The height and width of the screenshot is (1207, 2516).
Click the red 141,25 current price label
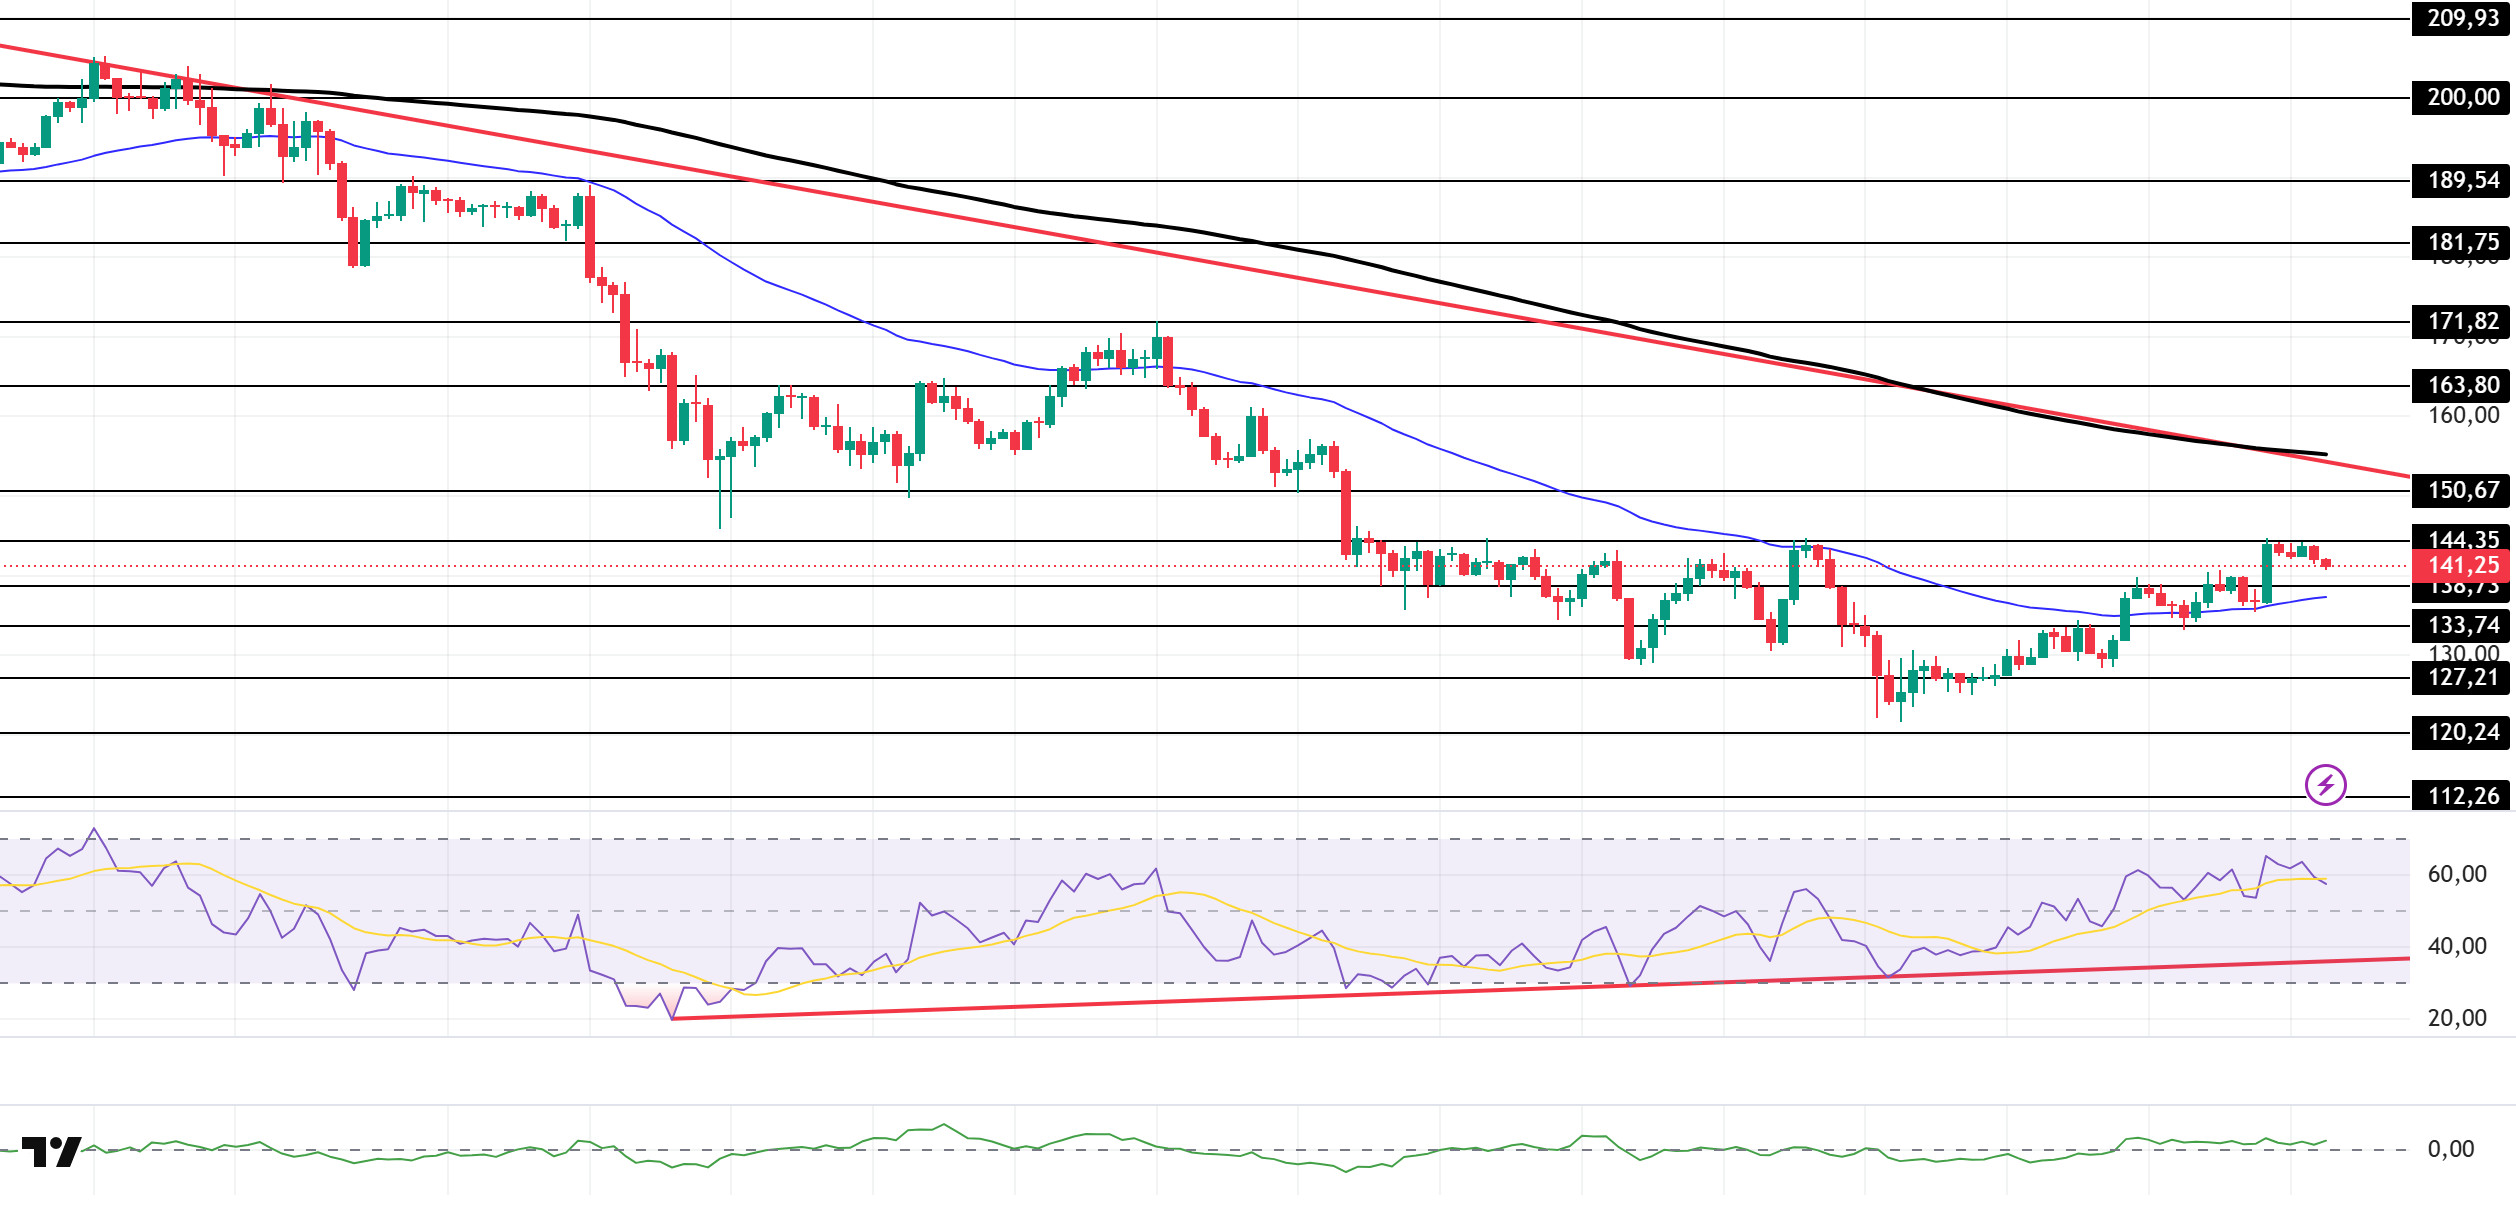click(2462, 566)
